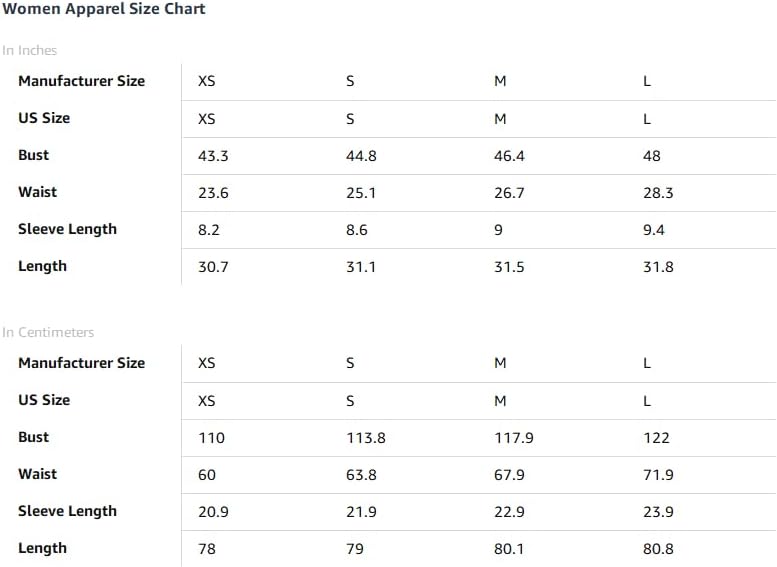Click the Sleeve Length header in centimeters table
The height and width of the screenshot is (567, 777).
(67, 511)
